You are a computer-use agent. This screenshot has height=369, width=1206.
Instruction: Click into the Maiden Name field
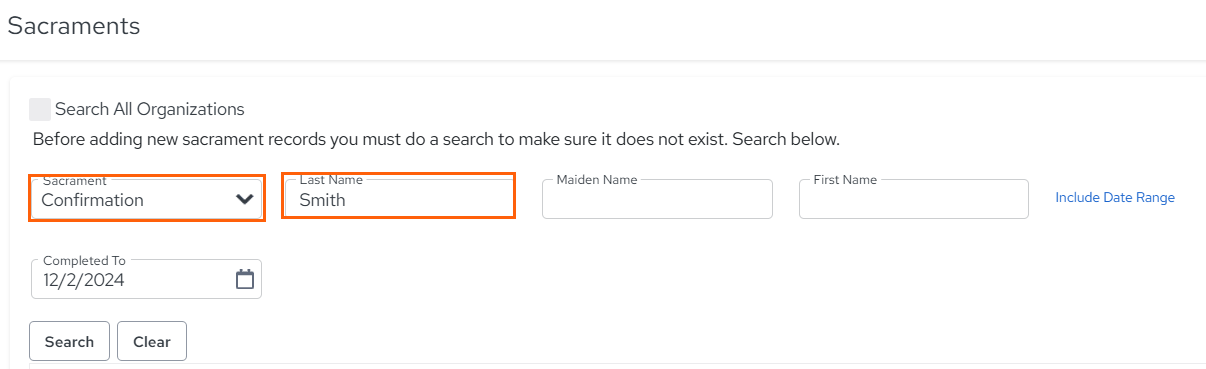(x=657, y=198)
